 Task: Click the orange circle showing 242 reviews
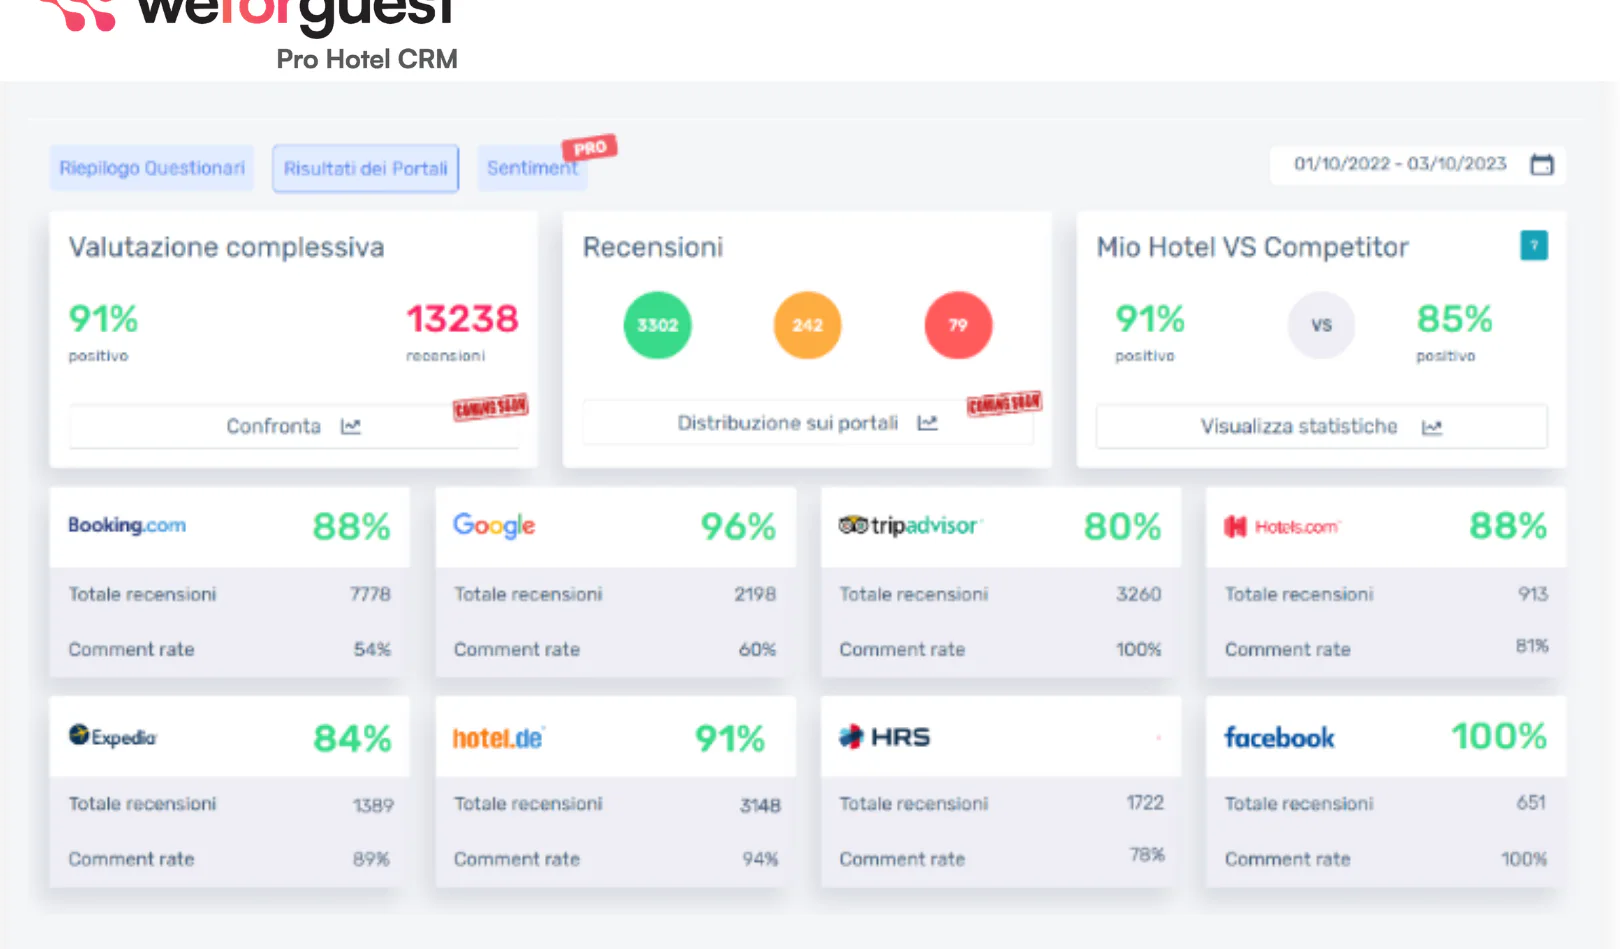coord(807,325)
